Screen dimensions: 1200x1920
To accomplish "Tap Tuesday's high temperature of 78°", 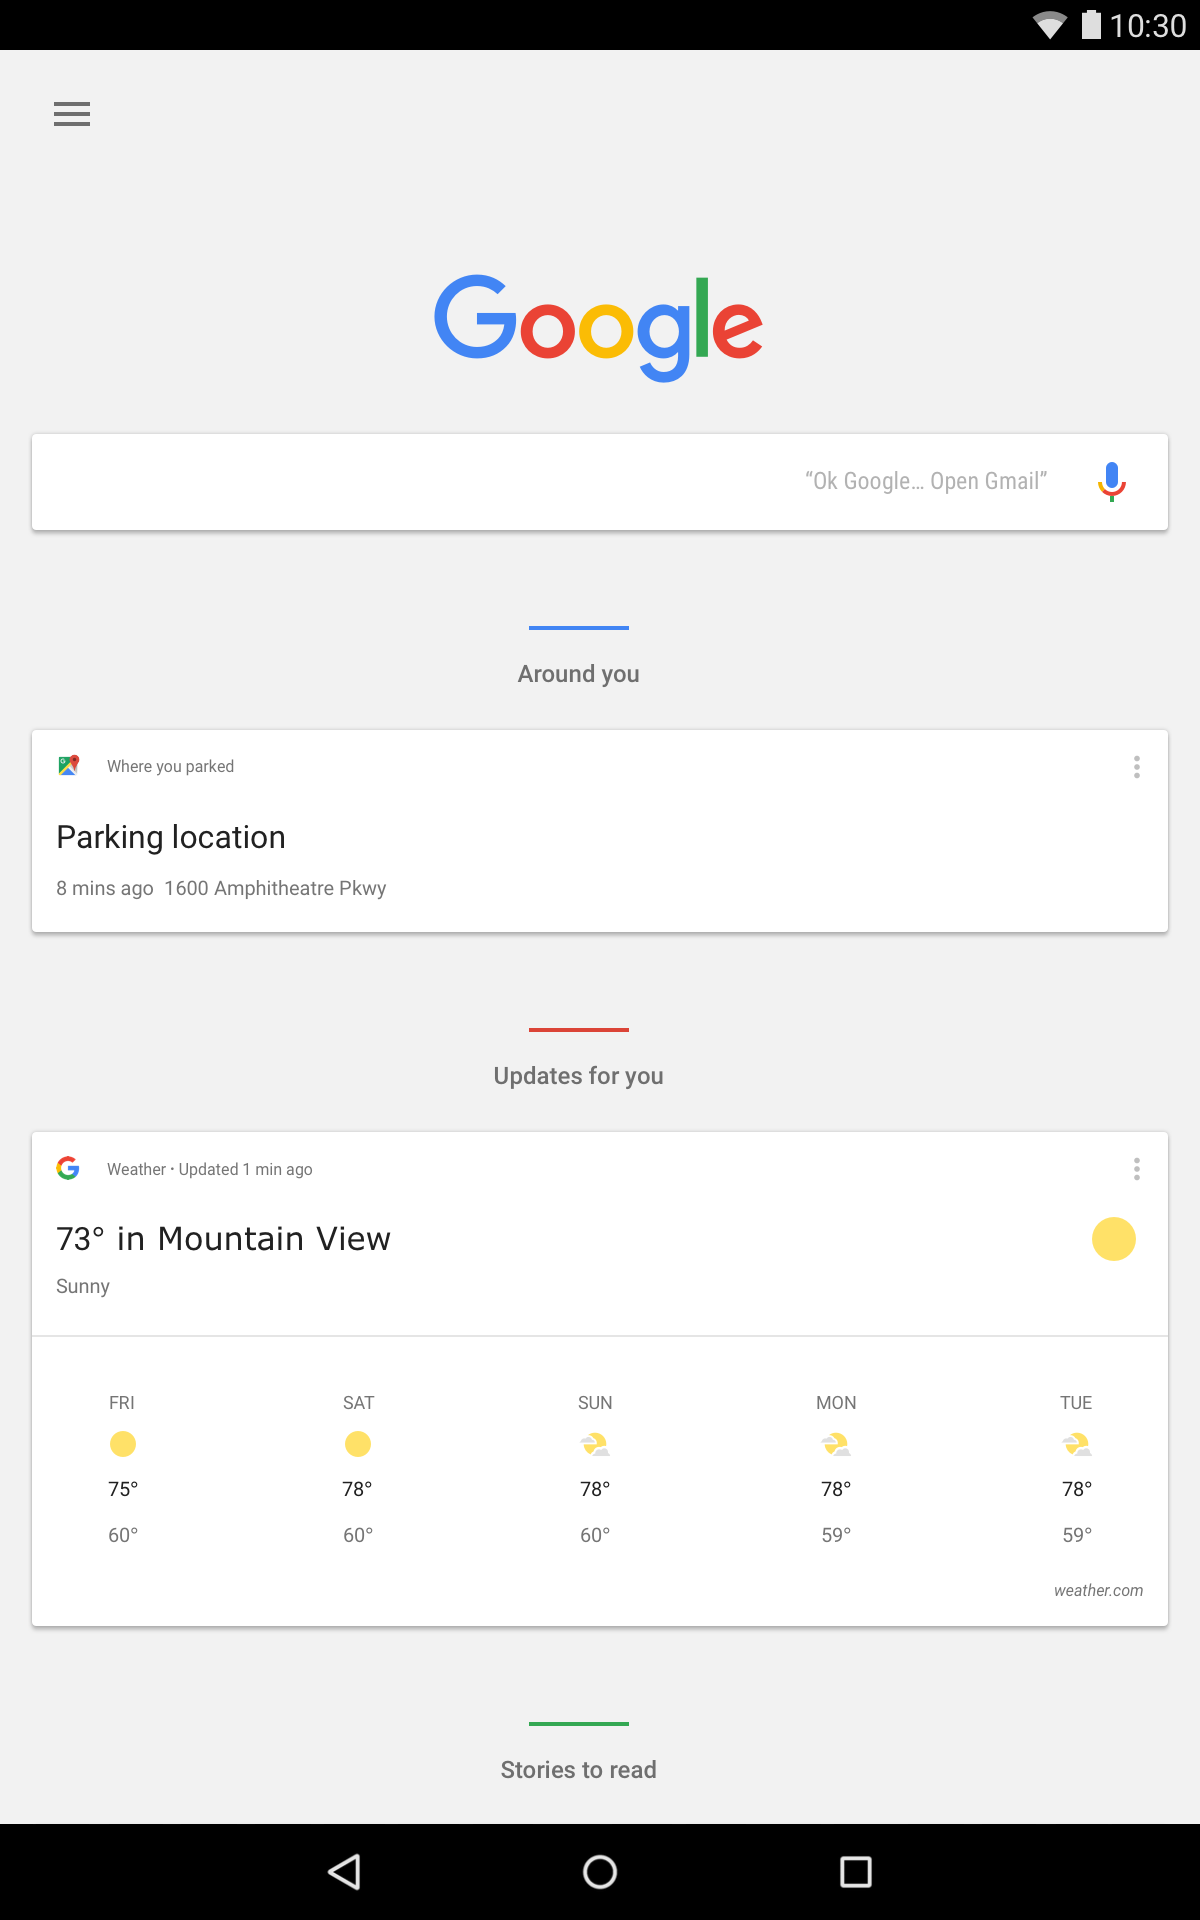I will coord(1076,1487).
